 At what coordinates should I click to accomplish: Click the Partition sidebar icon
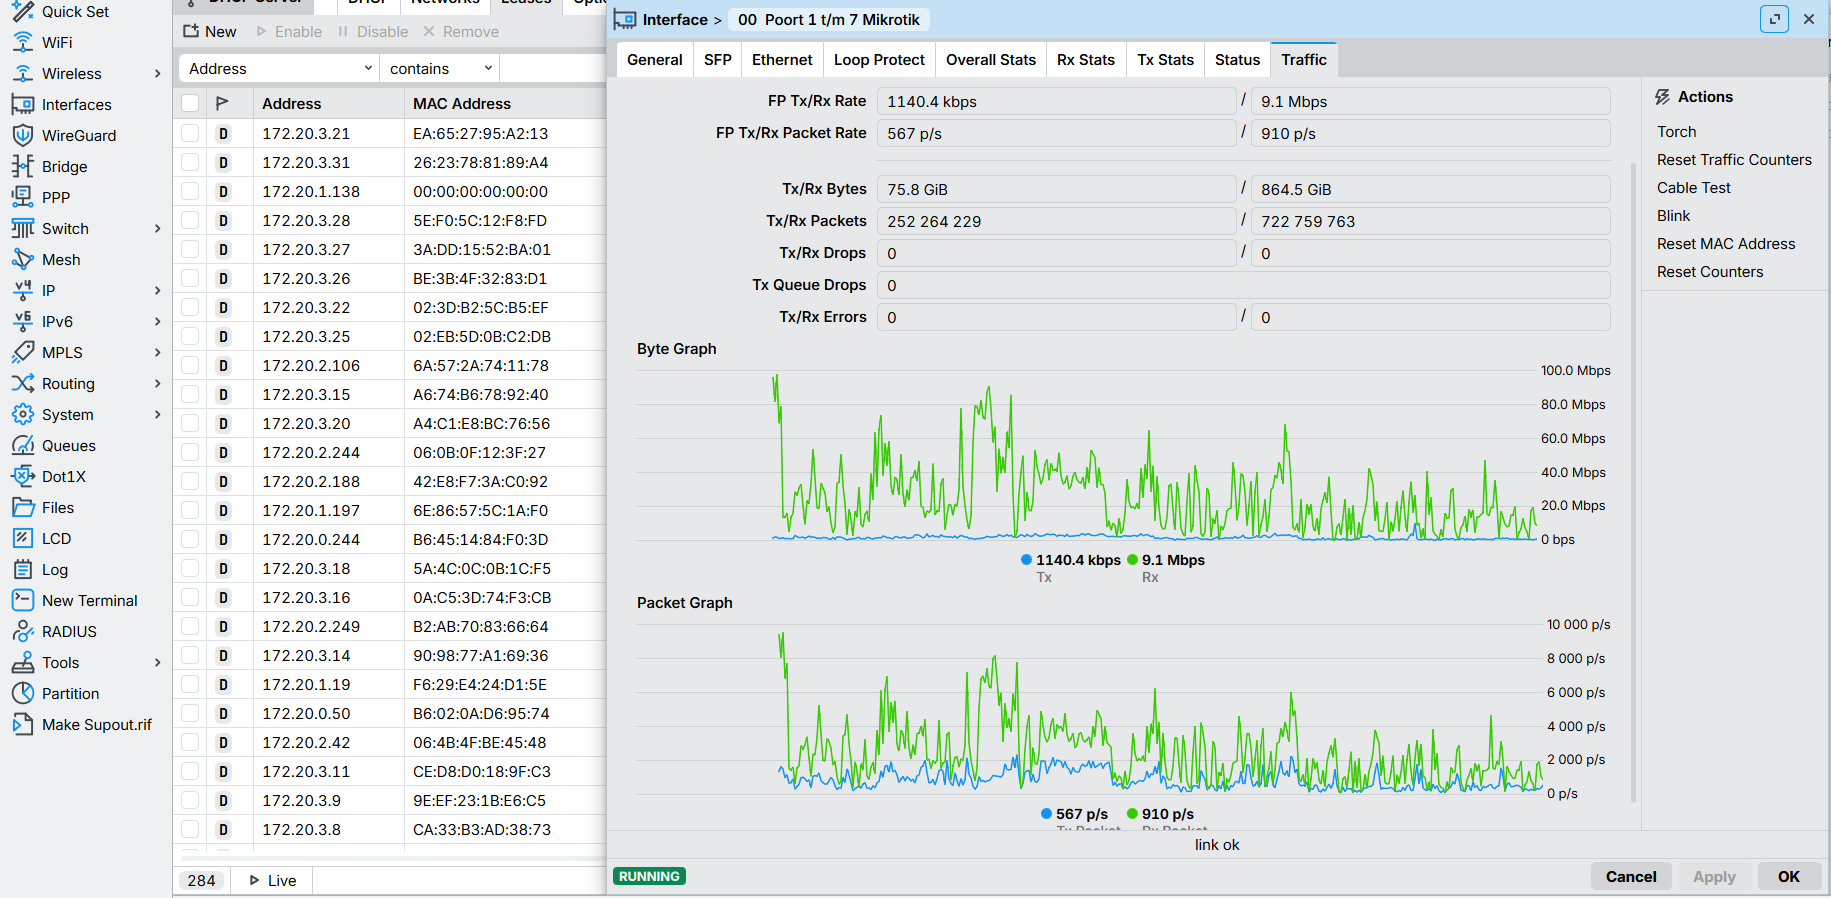pyautogui.click(x=23, y=693)
